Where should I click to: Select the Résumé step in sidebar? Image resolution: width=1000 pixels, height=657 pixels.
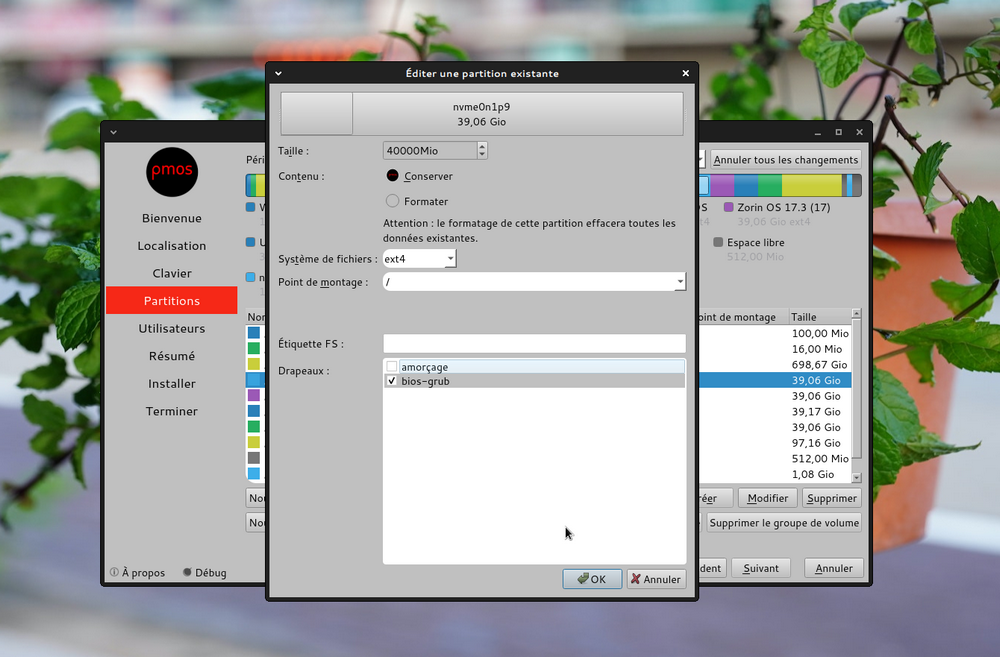click(172, 356)
